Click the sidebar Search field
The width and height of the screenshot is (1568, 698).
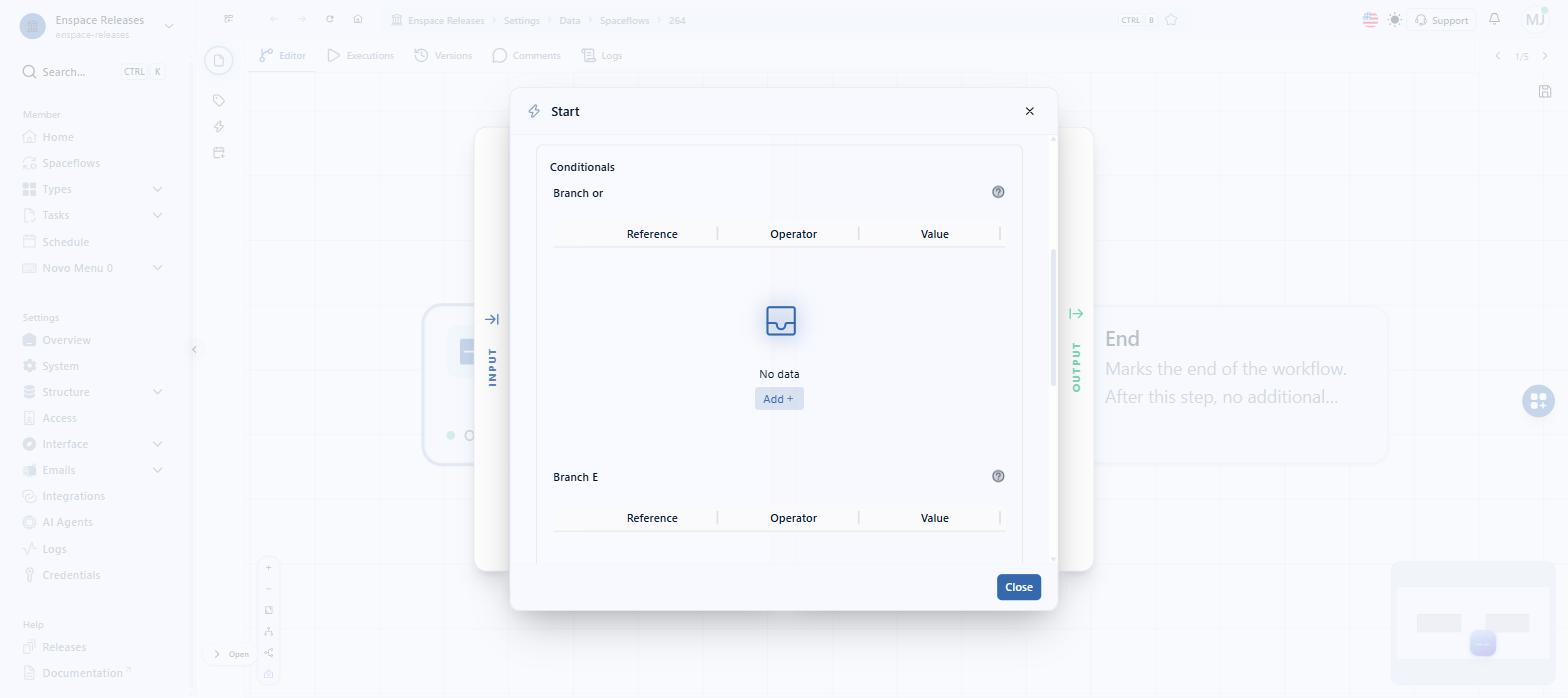[93, 72]
